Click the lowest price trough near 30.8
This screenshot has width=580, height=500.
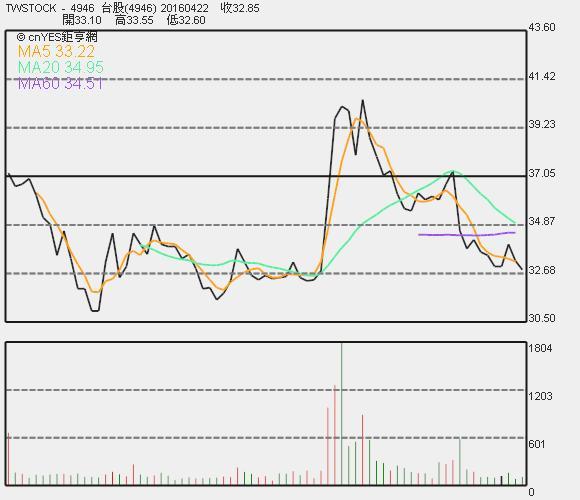[x=95, y=311]
